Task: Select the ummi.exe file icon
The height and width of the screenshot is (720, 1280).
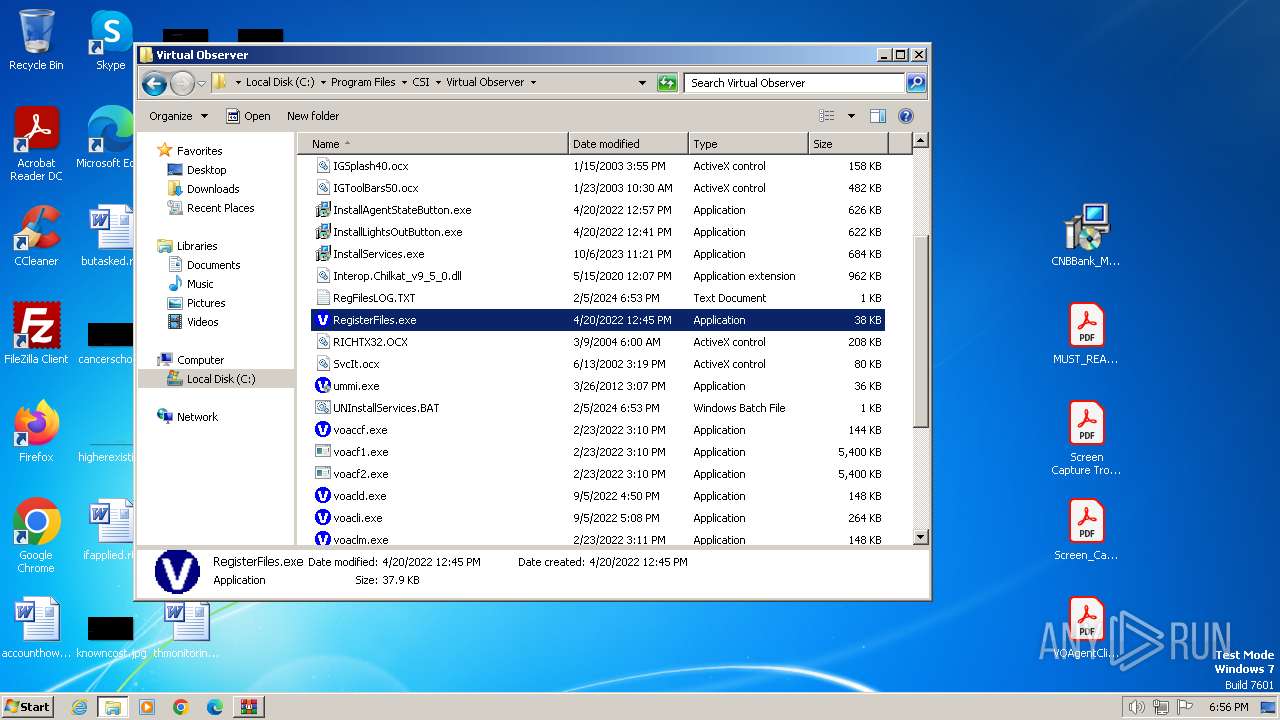Action: [323, 386]
